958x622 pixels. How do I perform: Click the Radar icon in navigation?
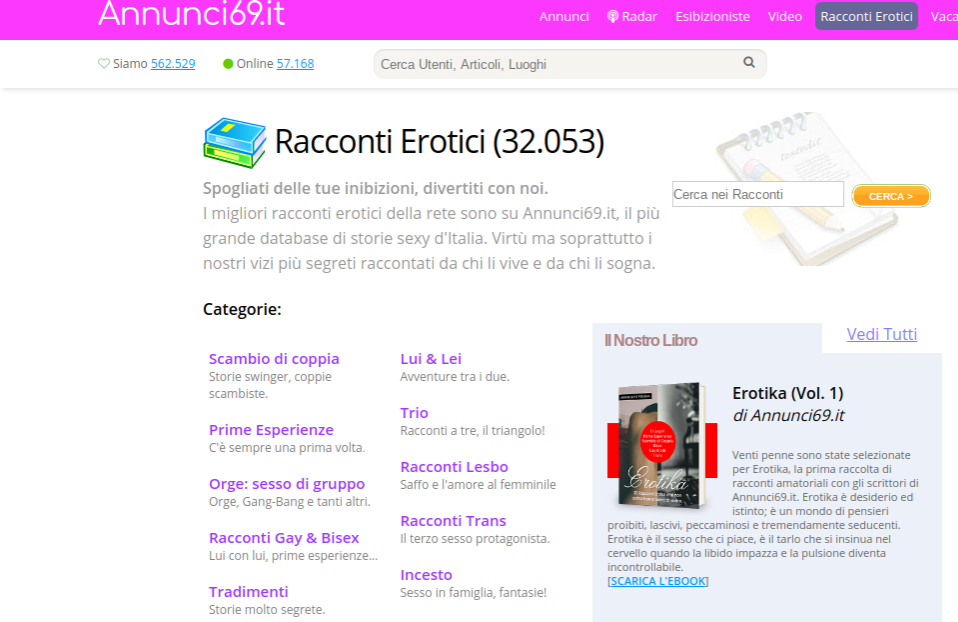pos(613,16)
